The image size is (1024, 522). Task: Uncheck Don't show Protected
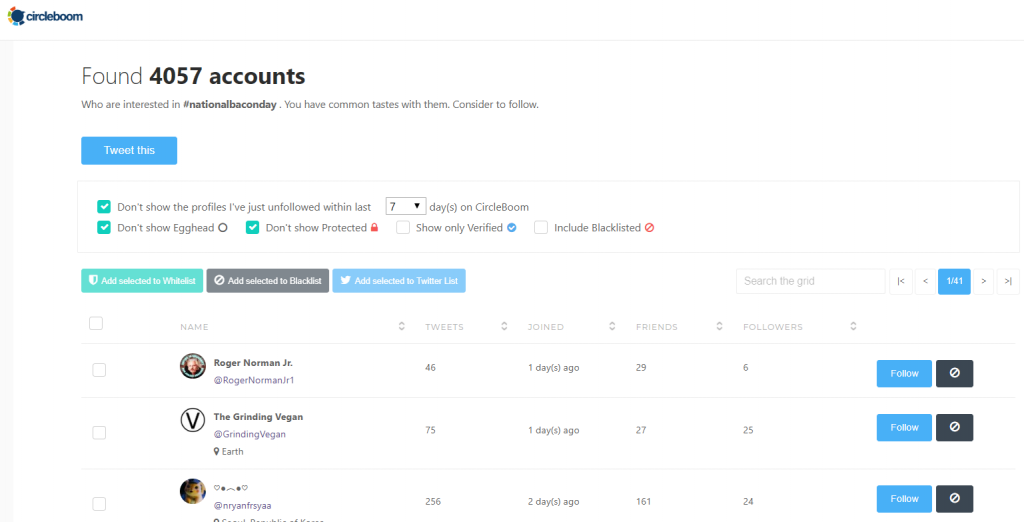click(253, 227)
